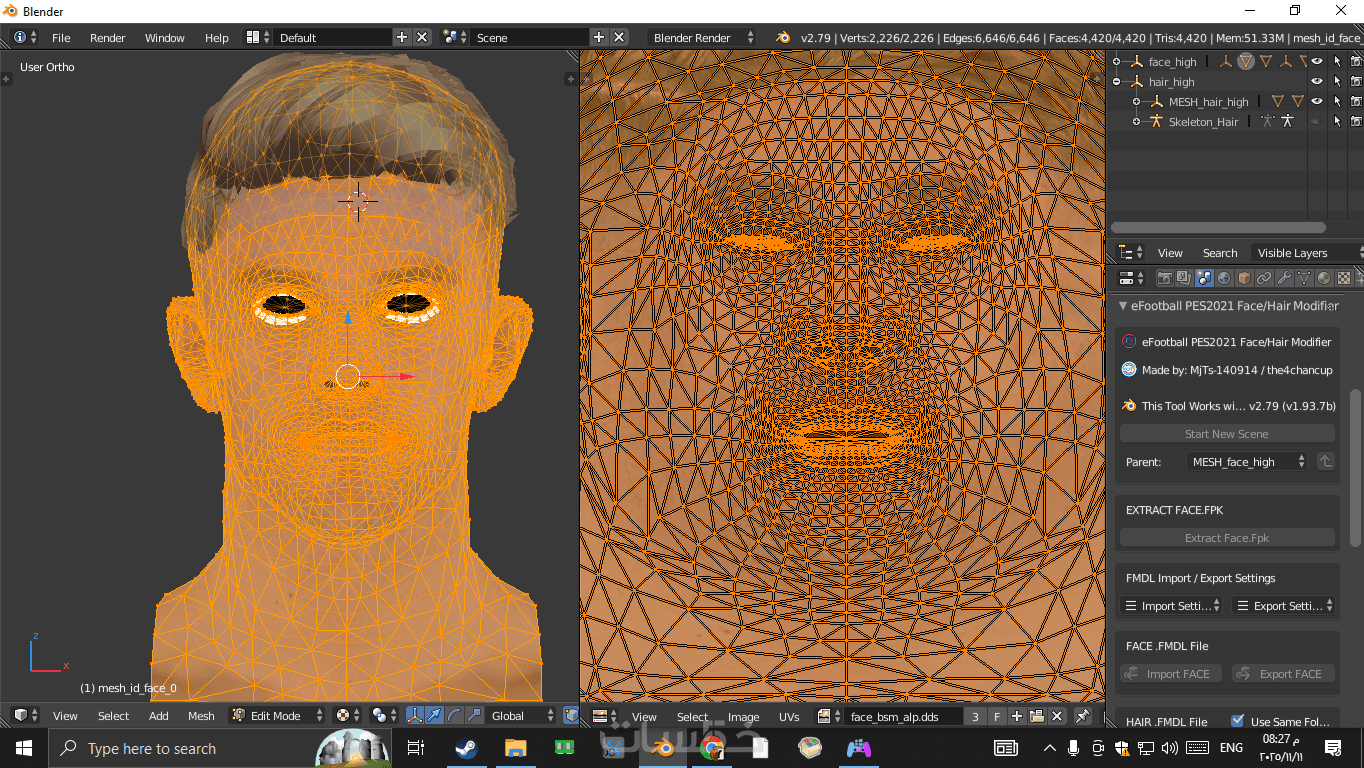Click the properties panel vertical scrollbar
Viewport: 1364px width, 768px height.
(1356, 467)
